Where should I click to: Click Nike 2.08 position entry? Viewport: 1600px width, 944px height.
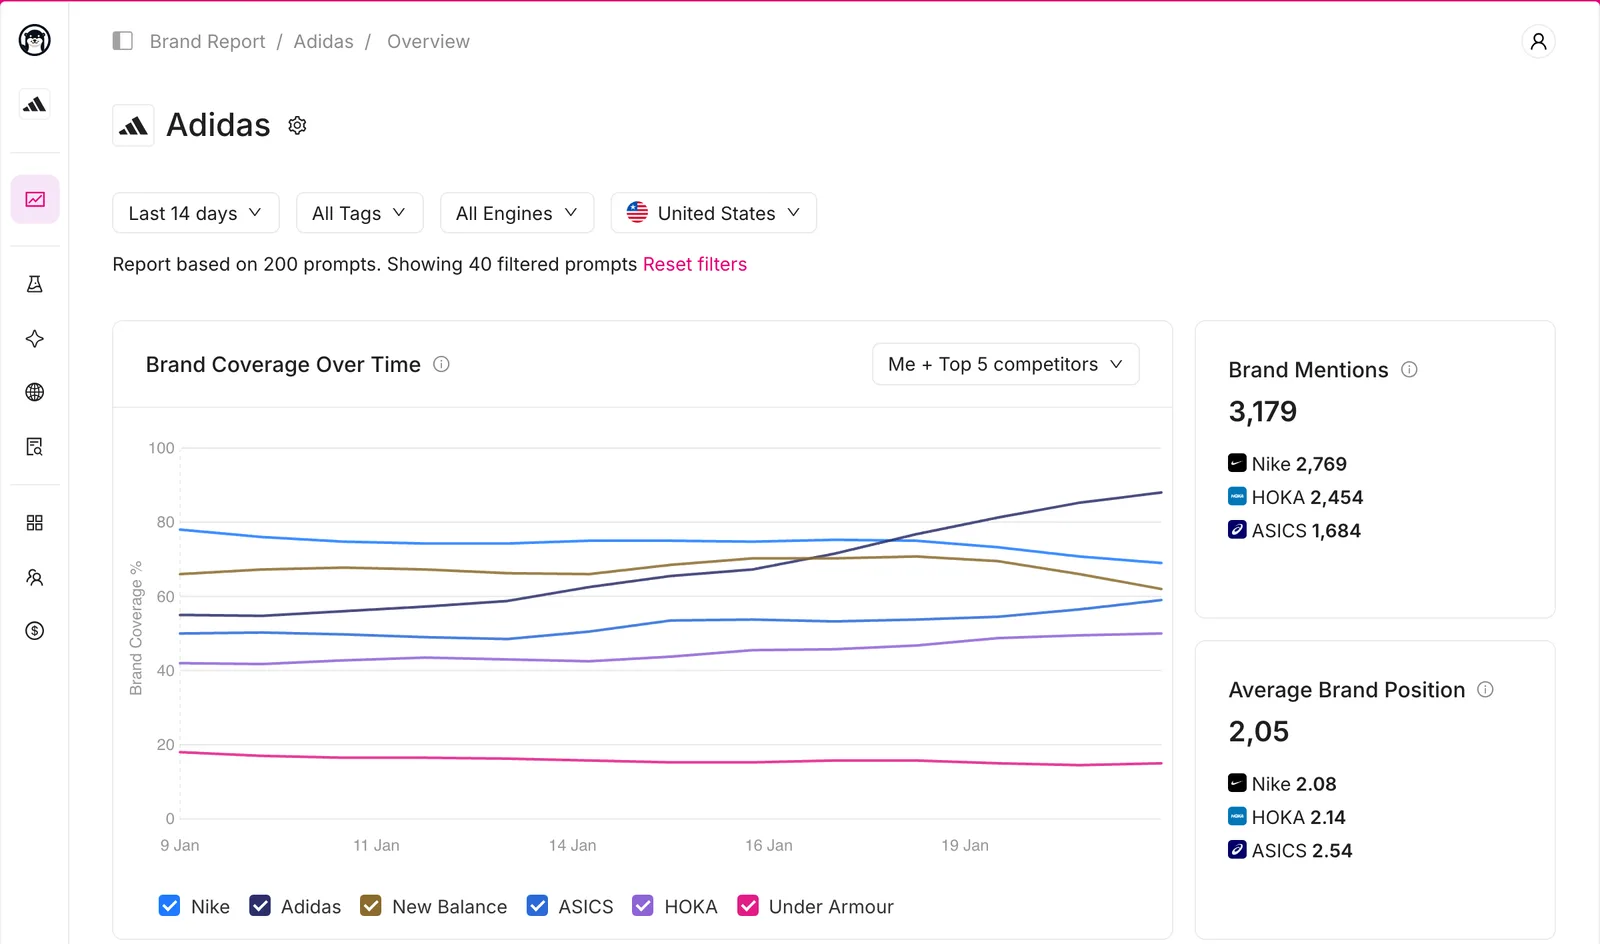point(1282,784)
